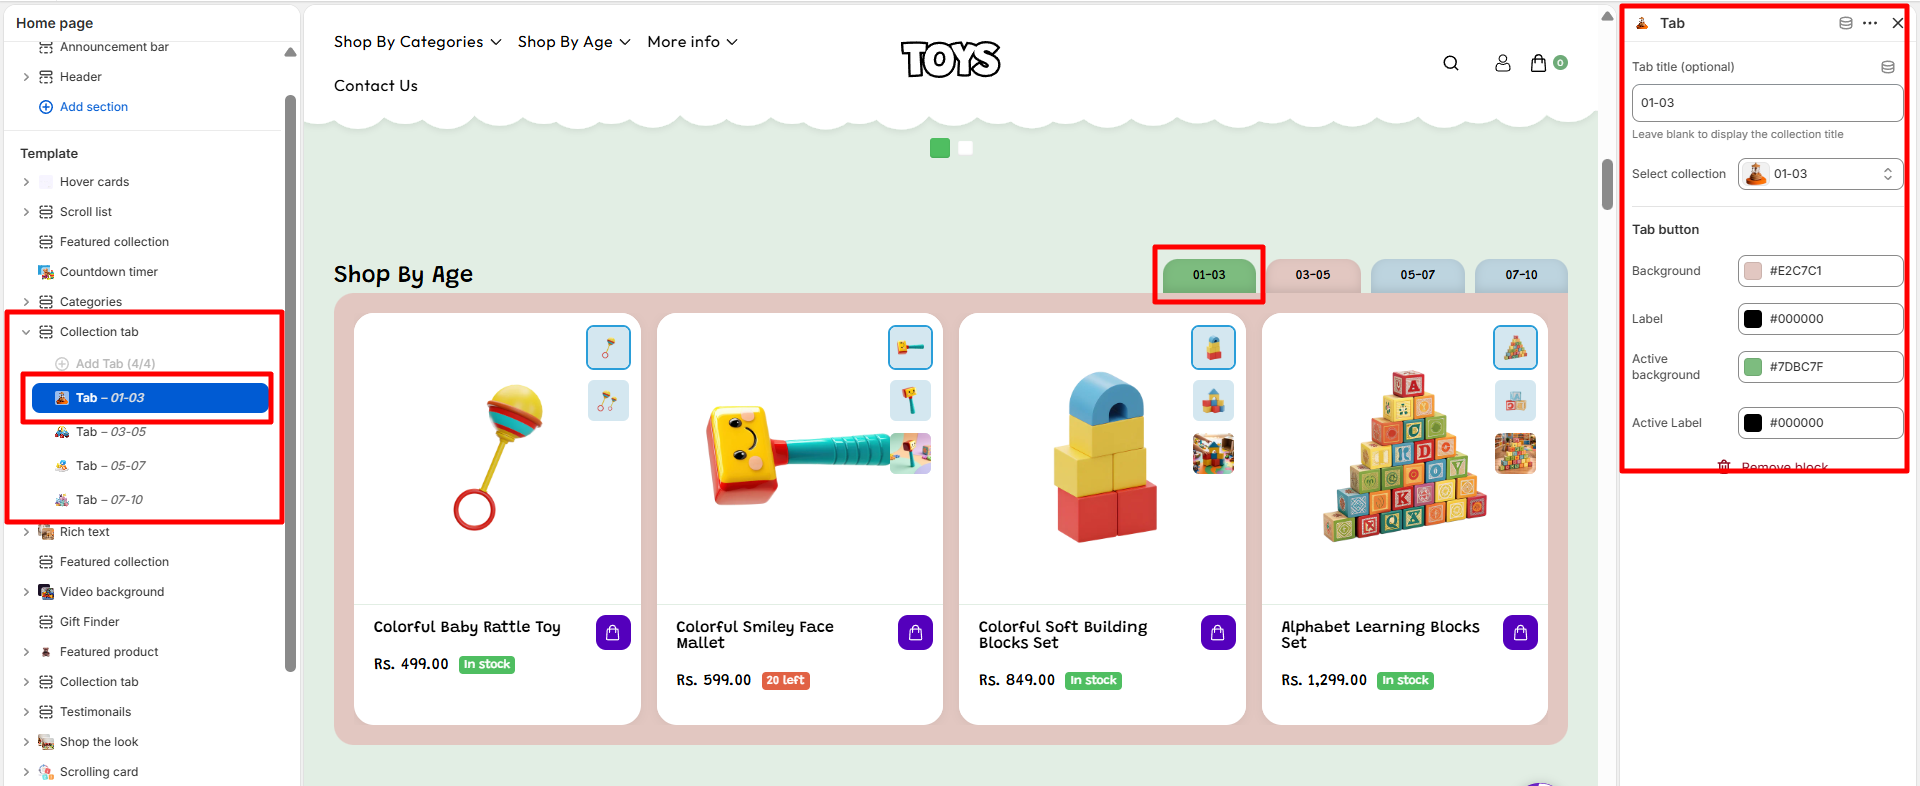Screen dimensions: 1920x786
Task: Select the first green slideshow dot
Action: (940, 148)
